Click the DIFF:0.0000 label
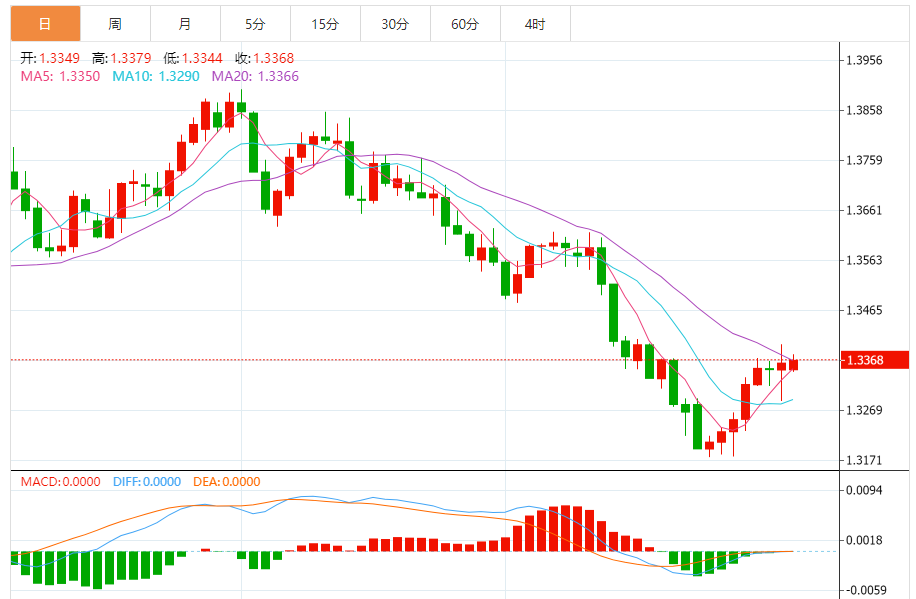The height and width of the screenshot is (599, 916). 147,482
